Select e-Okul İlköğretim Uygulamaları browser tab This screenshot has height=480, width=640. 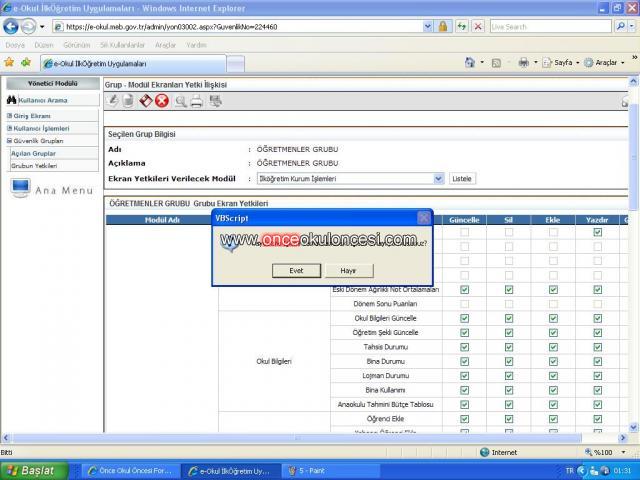click(x=133, y=64)
